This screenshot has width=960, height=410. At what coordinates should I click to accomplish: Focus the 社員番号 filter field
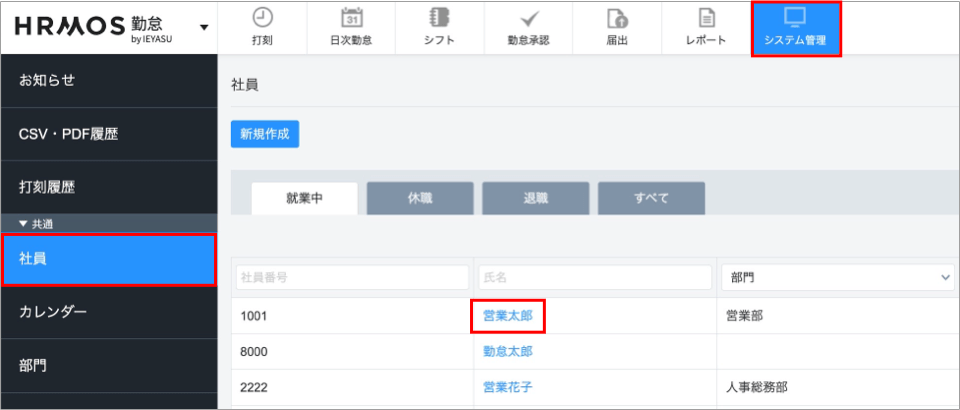(352, 277)
